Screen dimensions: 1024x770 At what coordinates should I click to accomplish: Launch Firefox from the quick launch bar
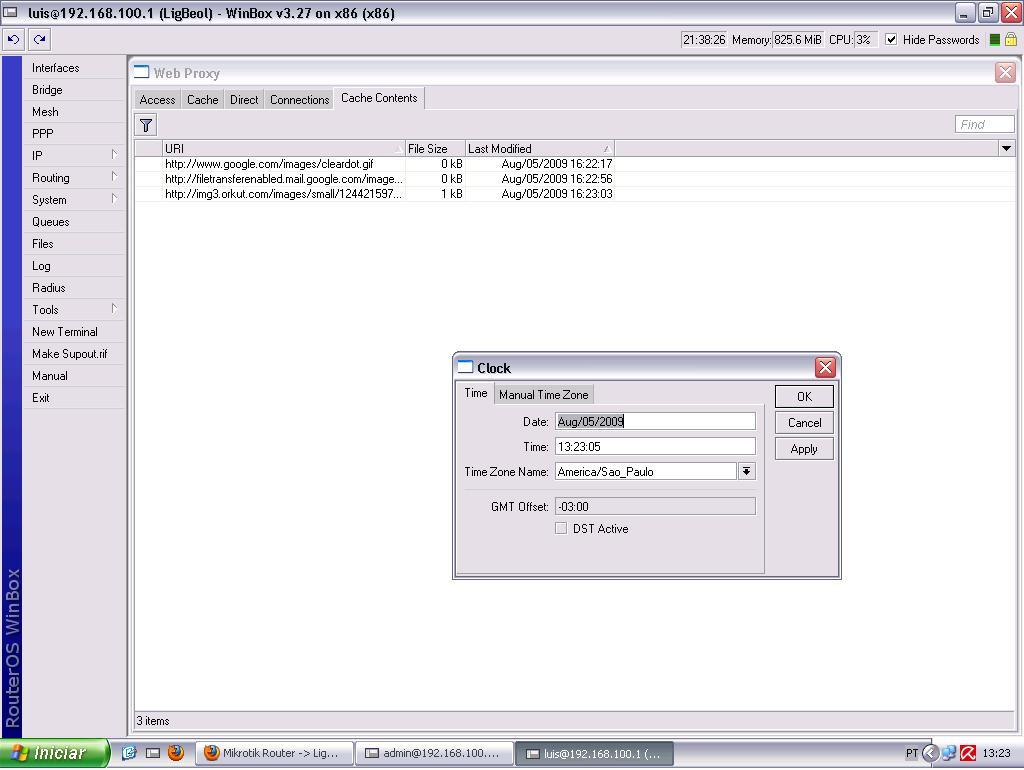pyautogui.click(x=176, y=753)
